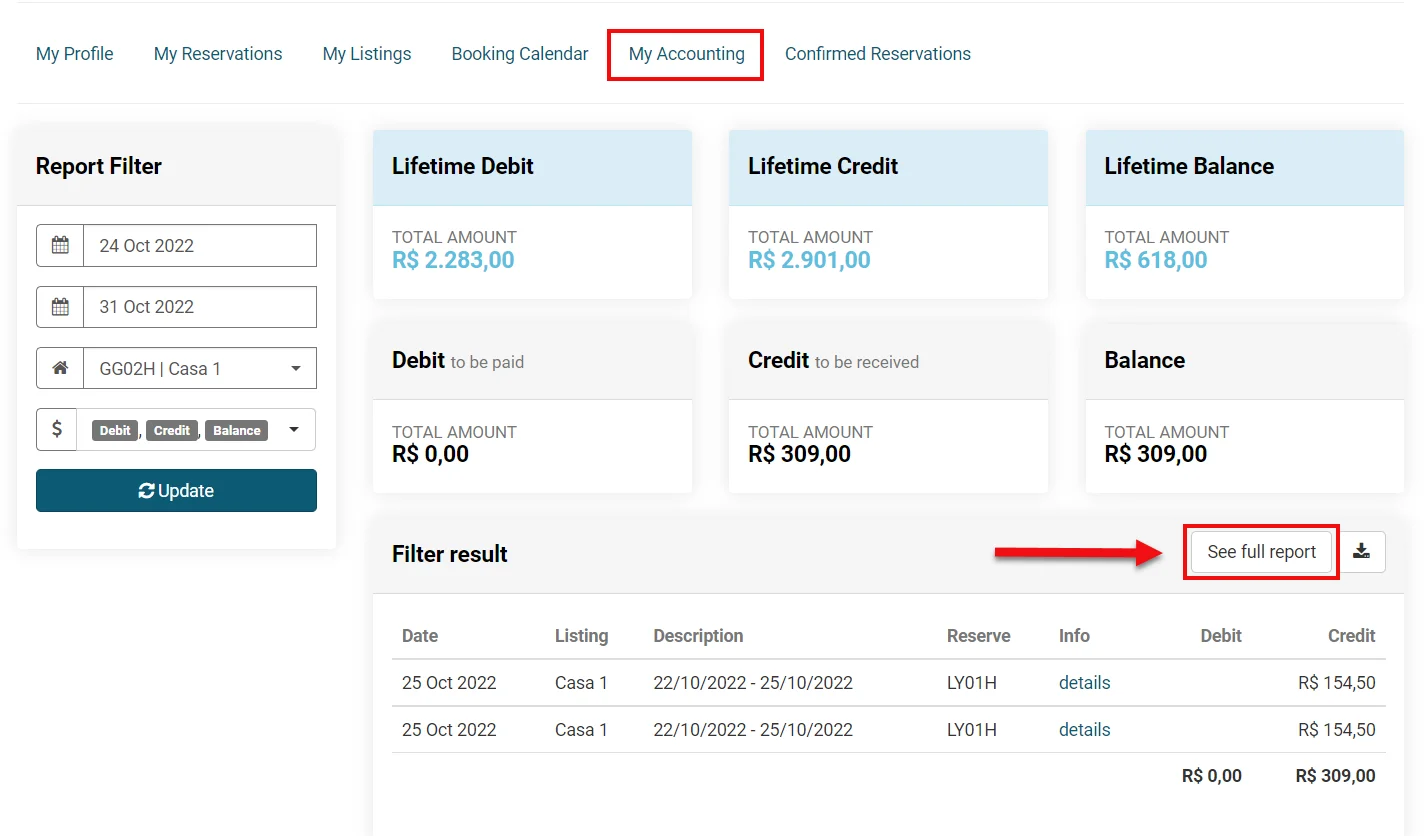Viewport: 1427px width, 836px height.
Task: Click the 31 Oct 2022 end date field
Action: coord(200,307)
